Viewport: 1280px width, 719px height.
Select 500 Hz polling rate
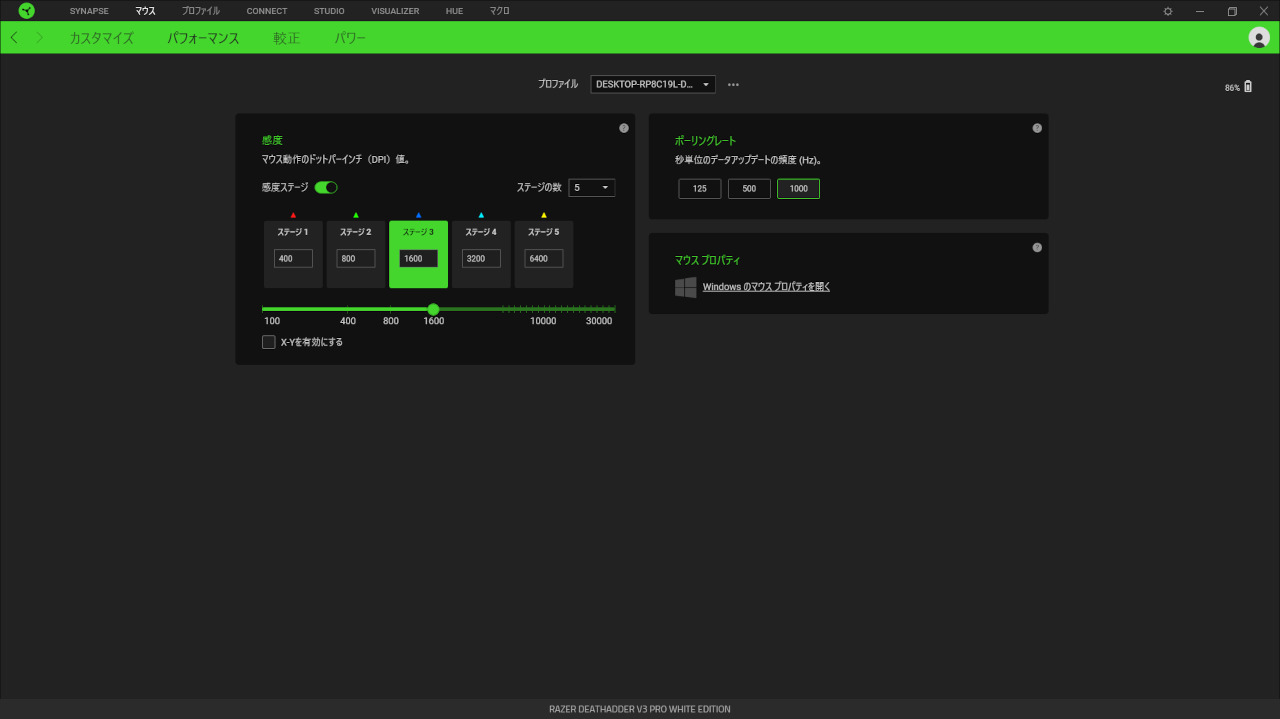click(749, 189)
